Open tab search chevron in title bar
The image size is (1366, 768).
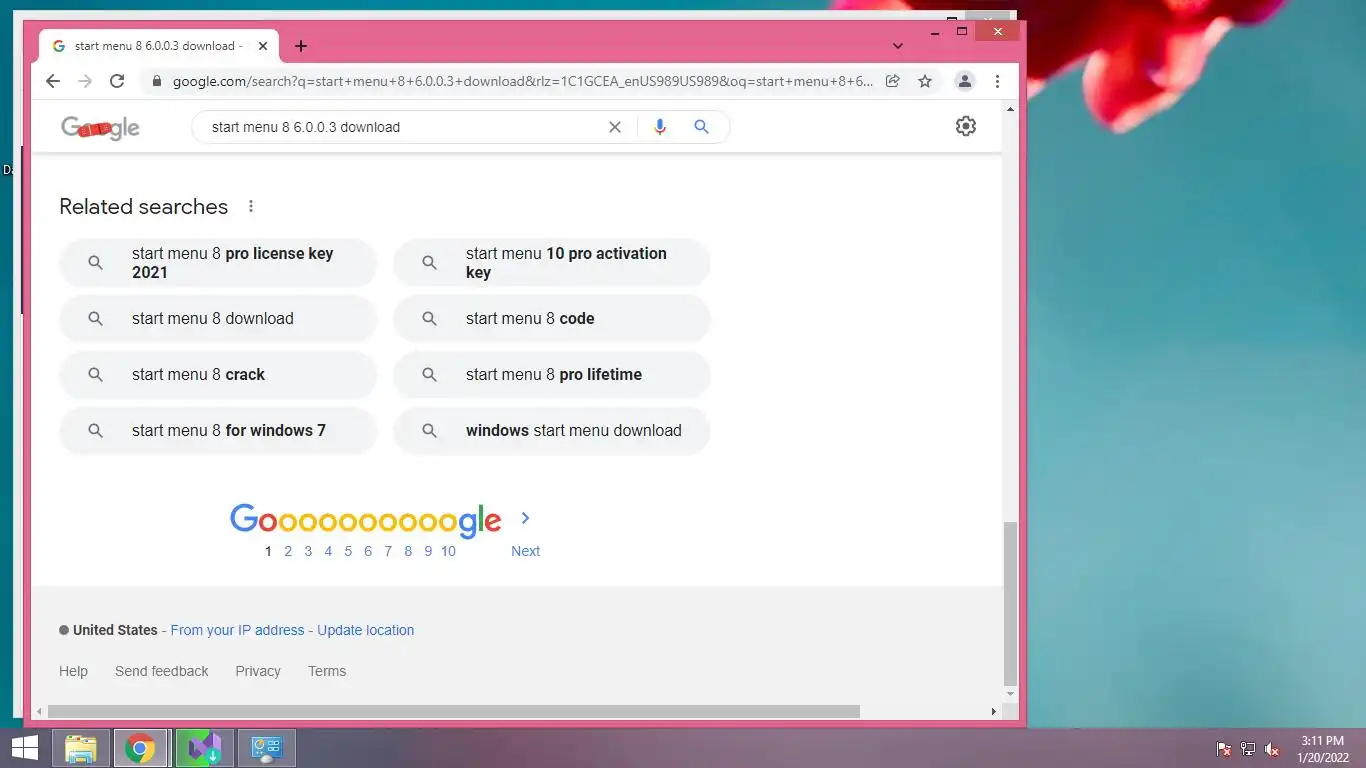pyautogui.click(x=898, y=46)
